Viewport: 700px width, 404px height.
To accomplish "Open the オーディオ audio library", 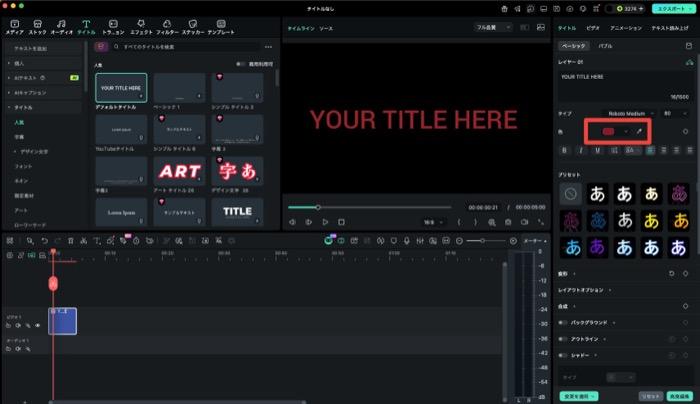I will (61, 27).
